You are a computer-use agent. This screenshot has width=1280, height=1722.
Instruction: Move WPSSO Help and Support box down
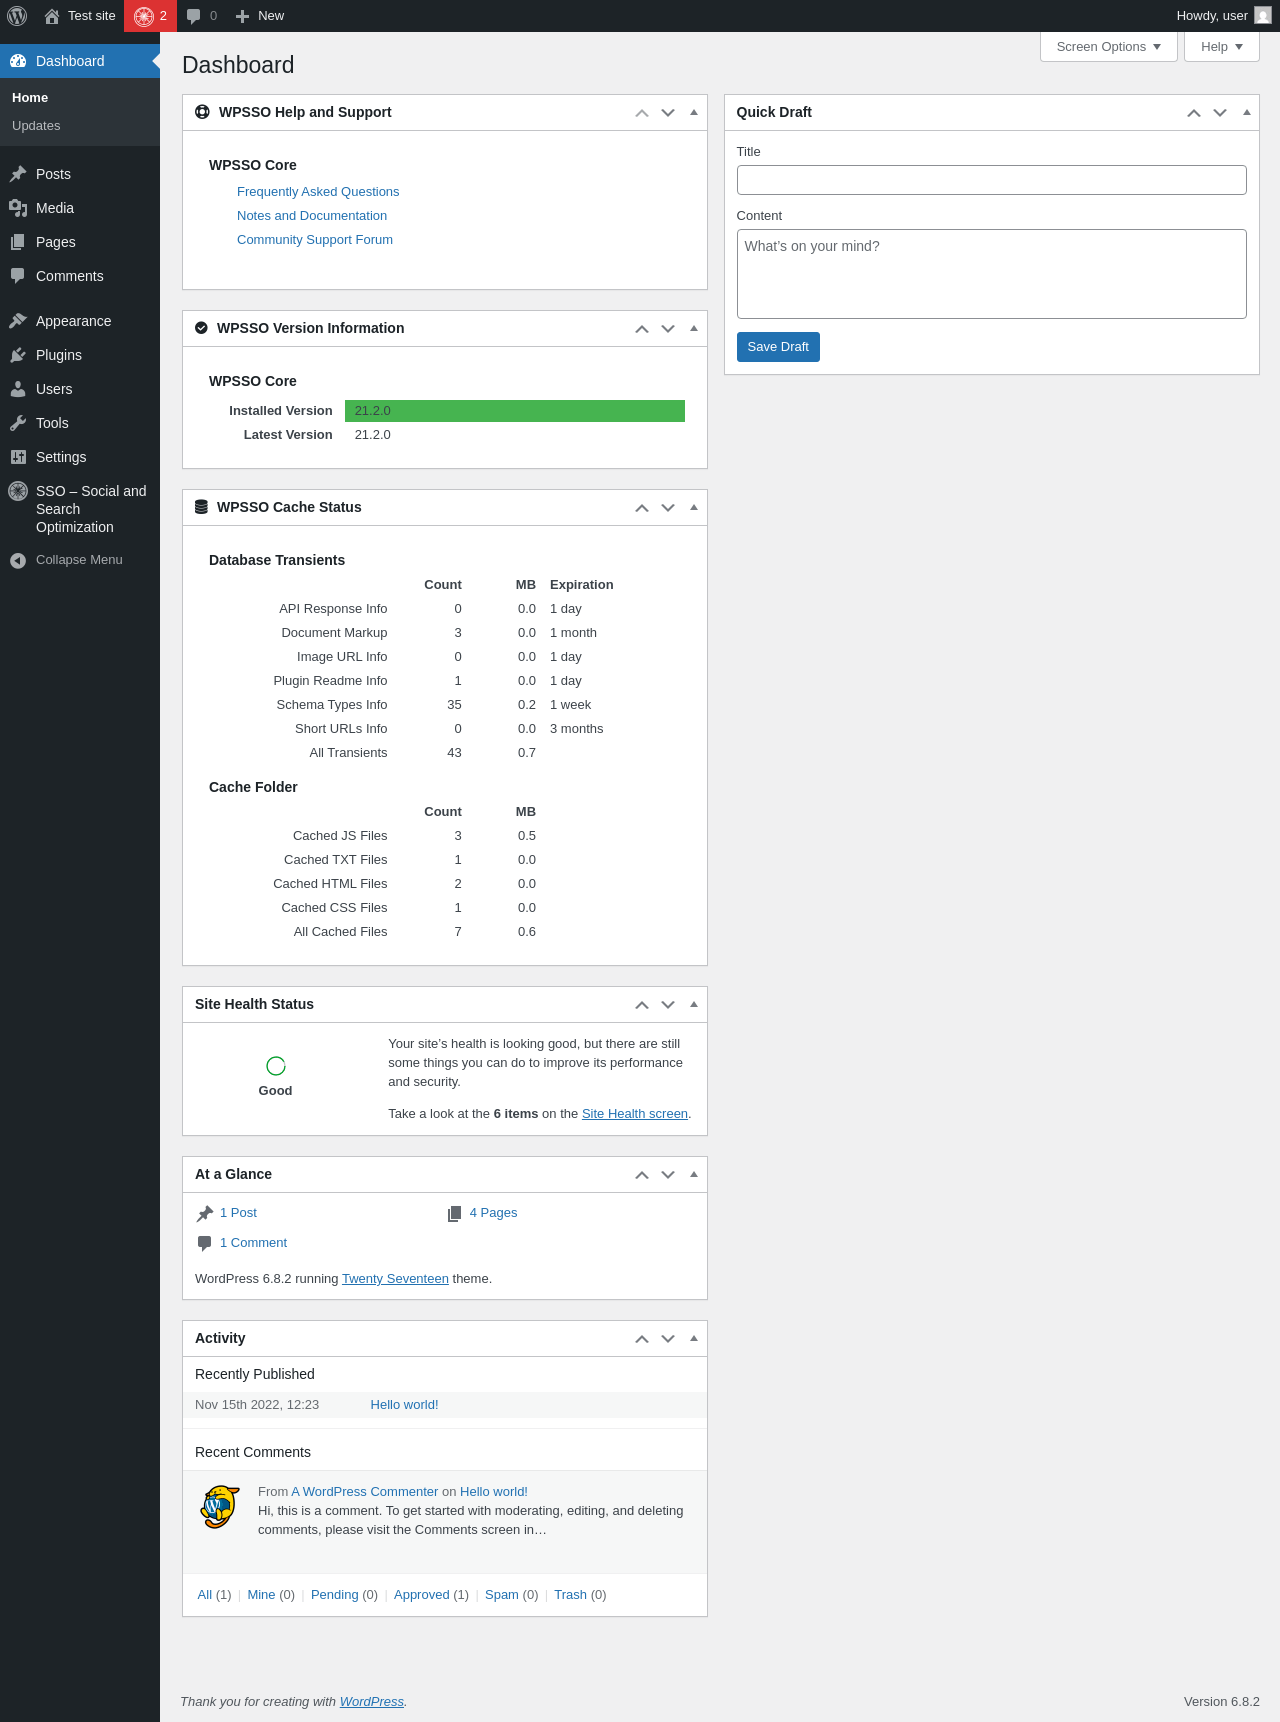click(x=668, y=113)
